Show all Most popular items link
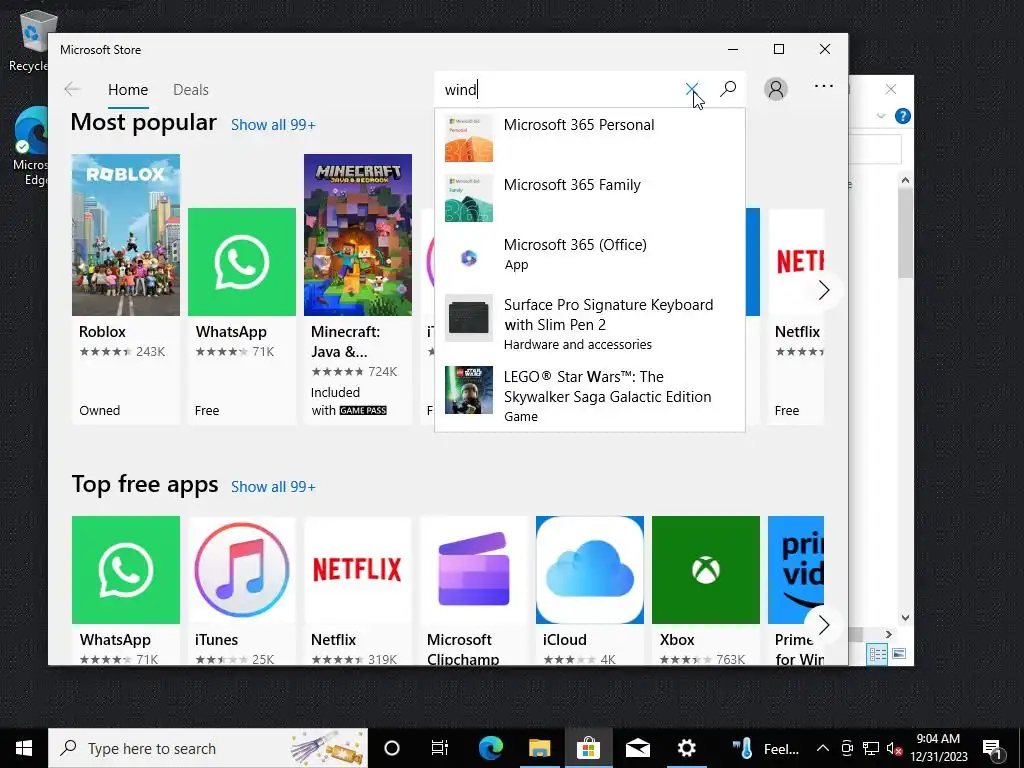Screen dimensions: 1024x768 click(x=273, y=125)
